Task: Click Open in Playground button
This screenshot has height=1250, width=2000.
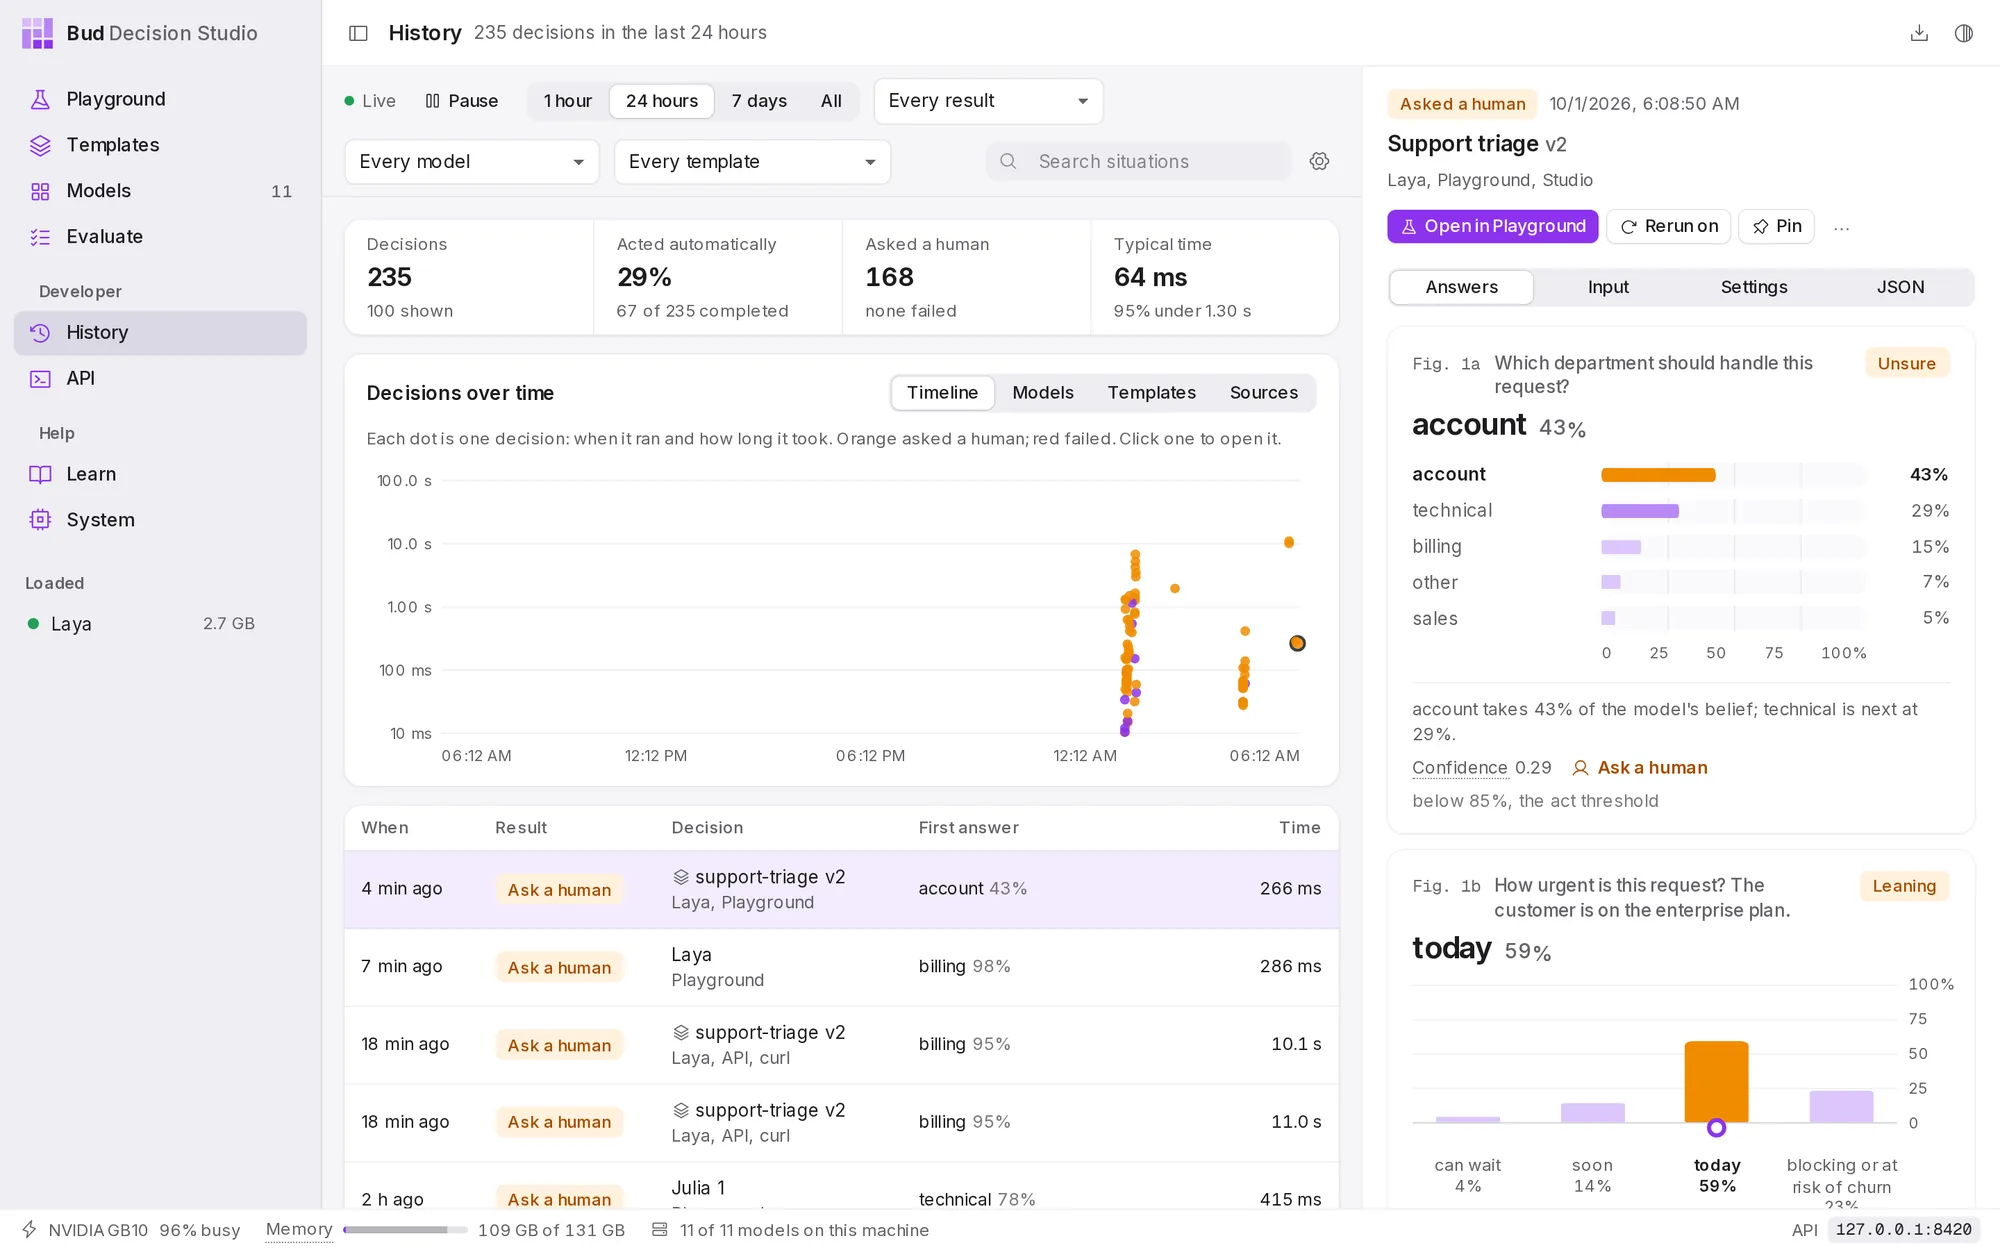Action: point(1493,227)
